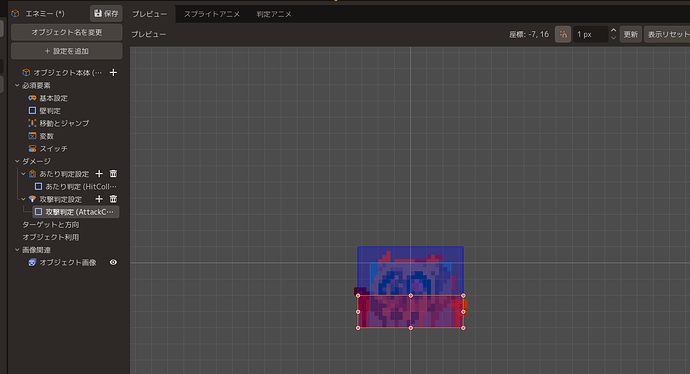The height and width of the screenshot is (374, 690).
Task: Click the 設定を追加 add setting button
Action: pyautogui.click(x=67, y=51)
